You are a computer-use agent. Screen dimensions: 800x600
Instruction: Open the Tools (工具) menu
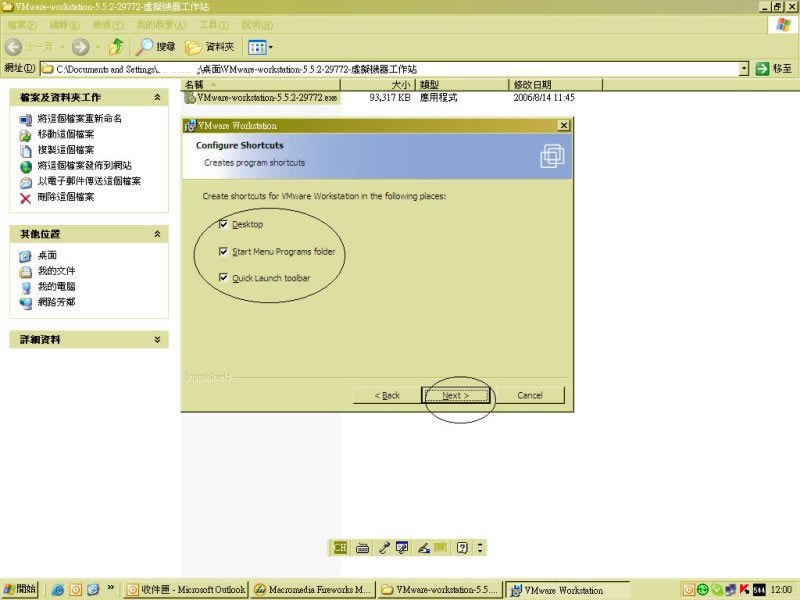click(x=214, y=25)
